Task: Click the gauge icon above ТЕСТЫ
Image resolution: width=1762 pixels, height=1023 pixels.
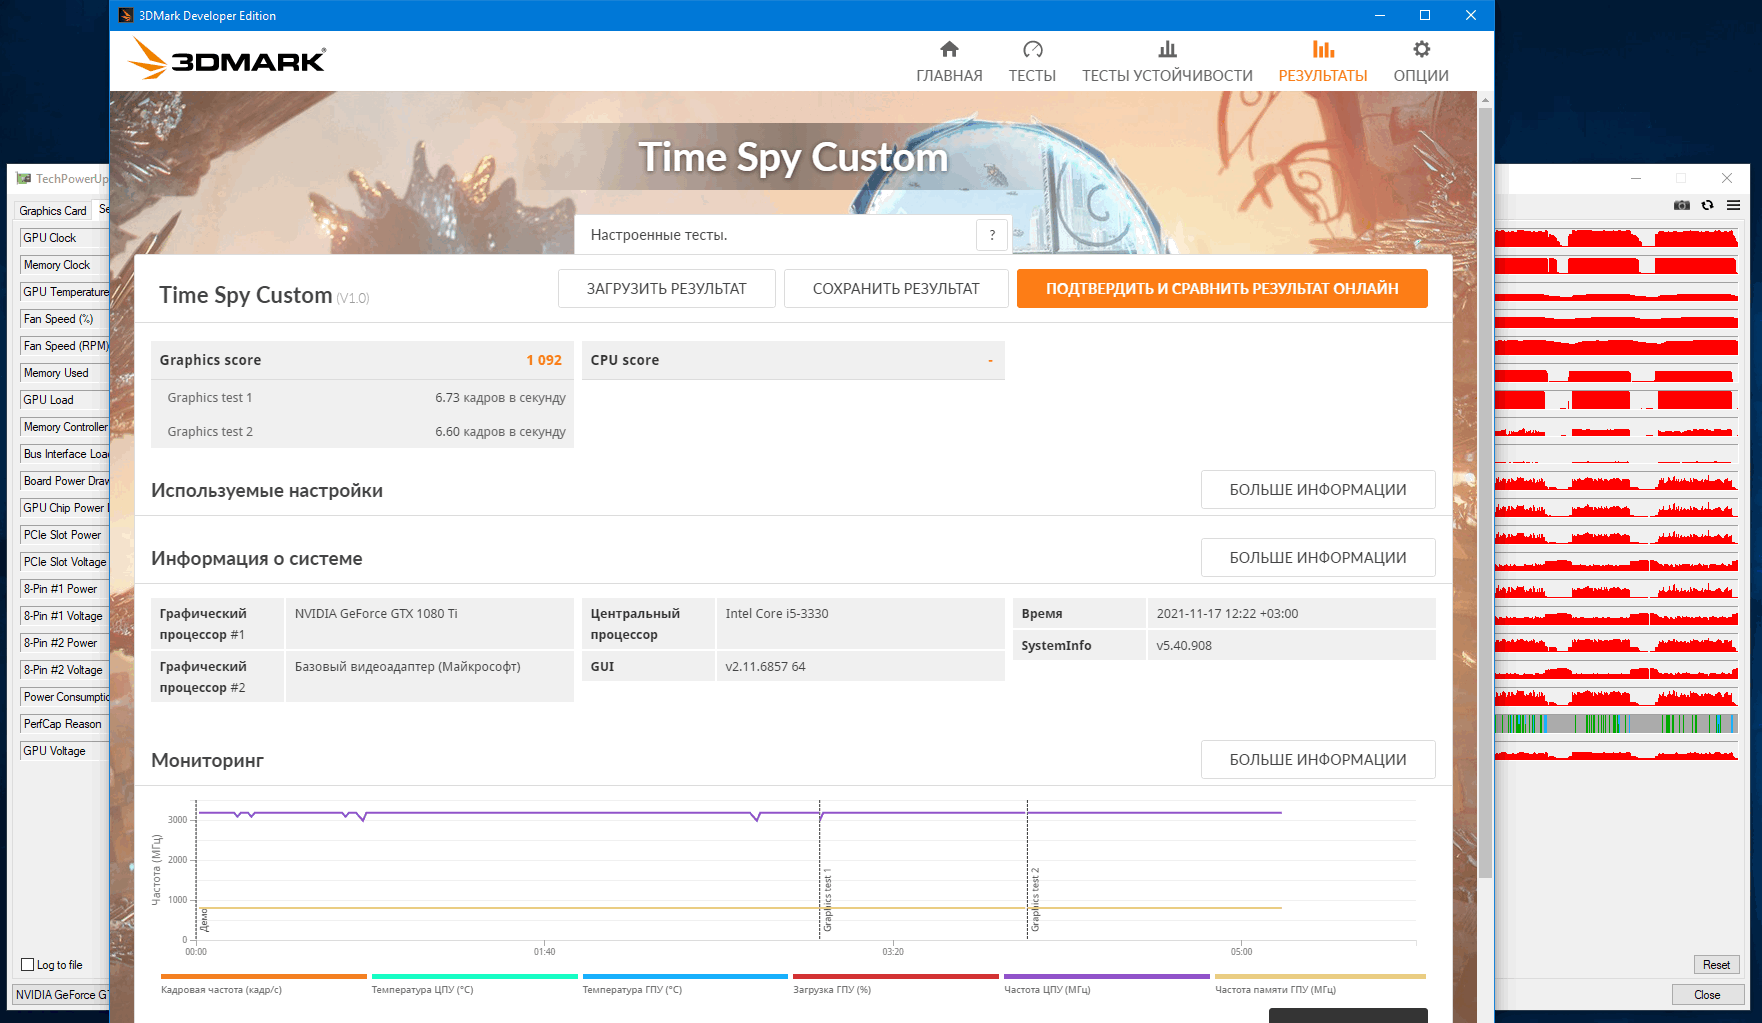Action: 1033,49
